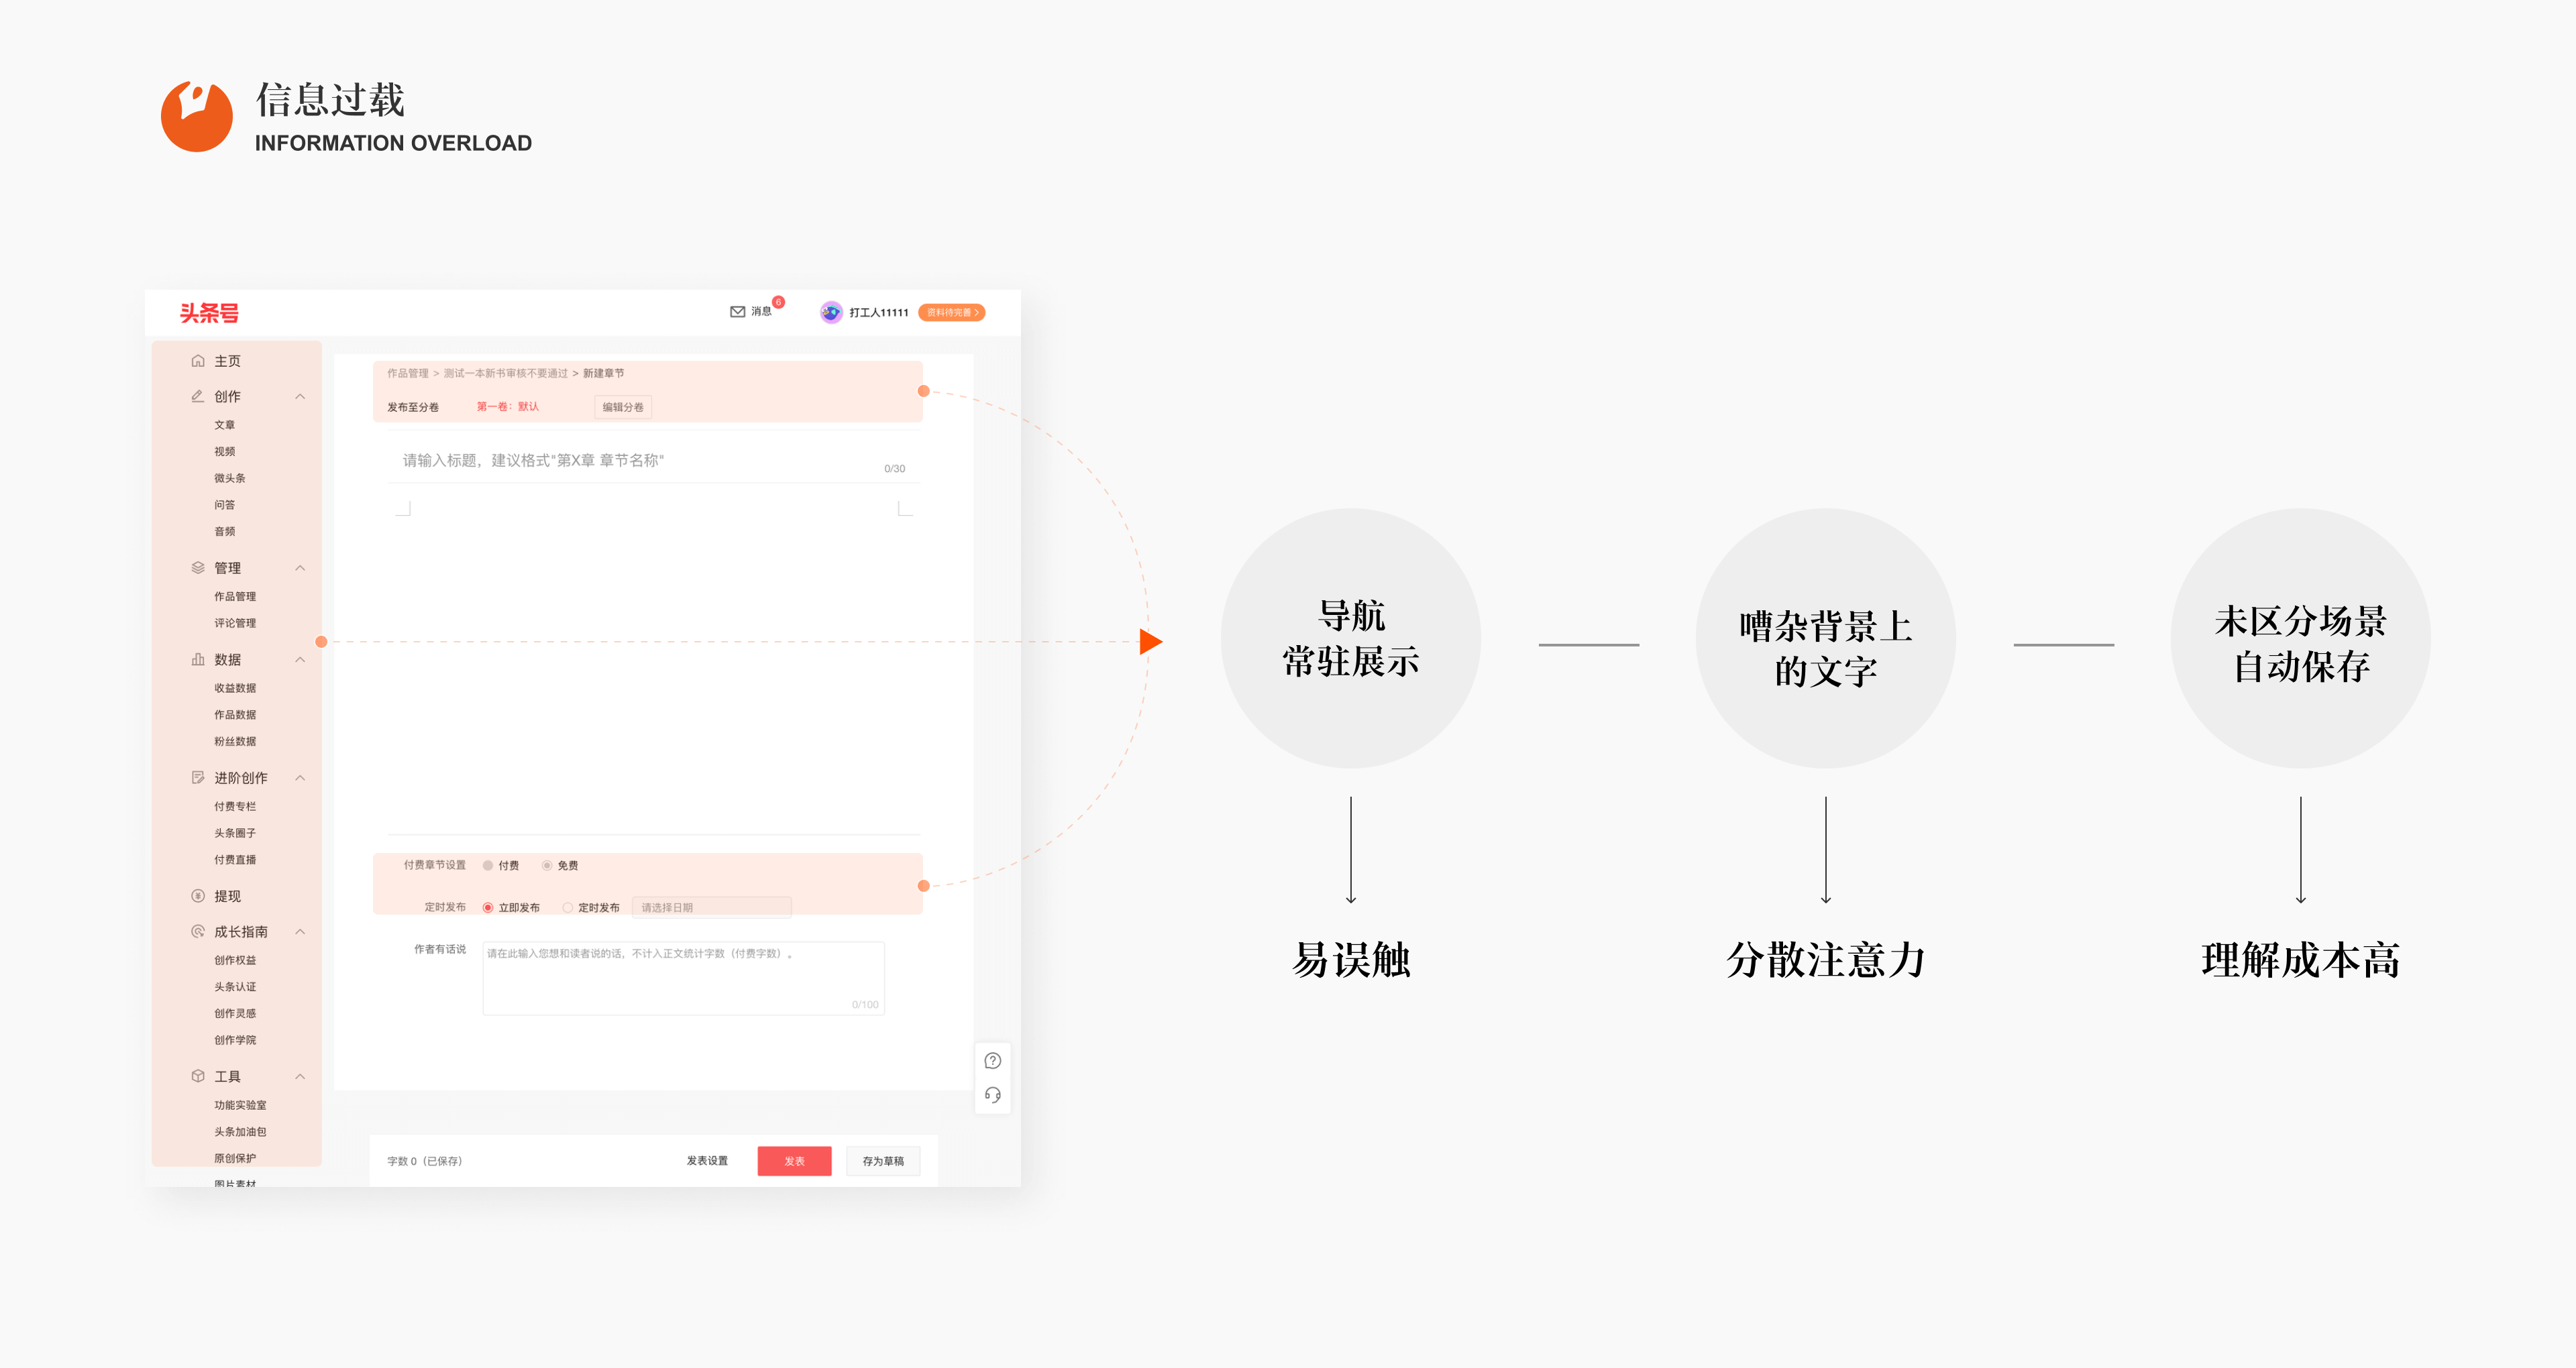This screenshot has height=1368, width=2576.
Task: Click the 成长指南 target icon
Action: (198, 931)
